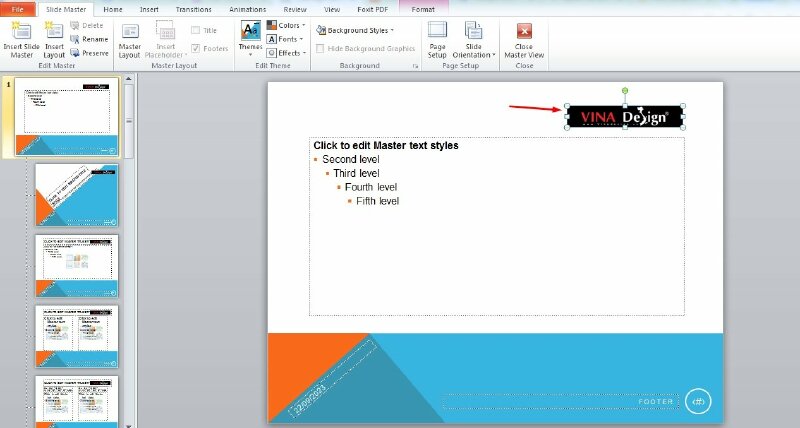
Task: Close Master View
Action: (524, 40)
